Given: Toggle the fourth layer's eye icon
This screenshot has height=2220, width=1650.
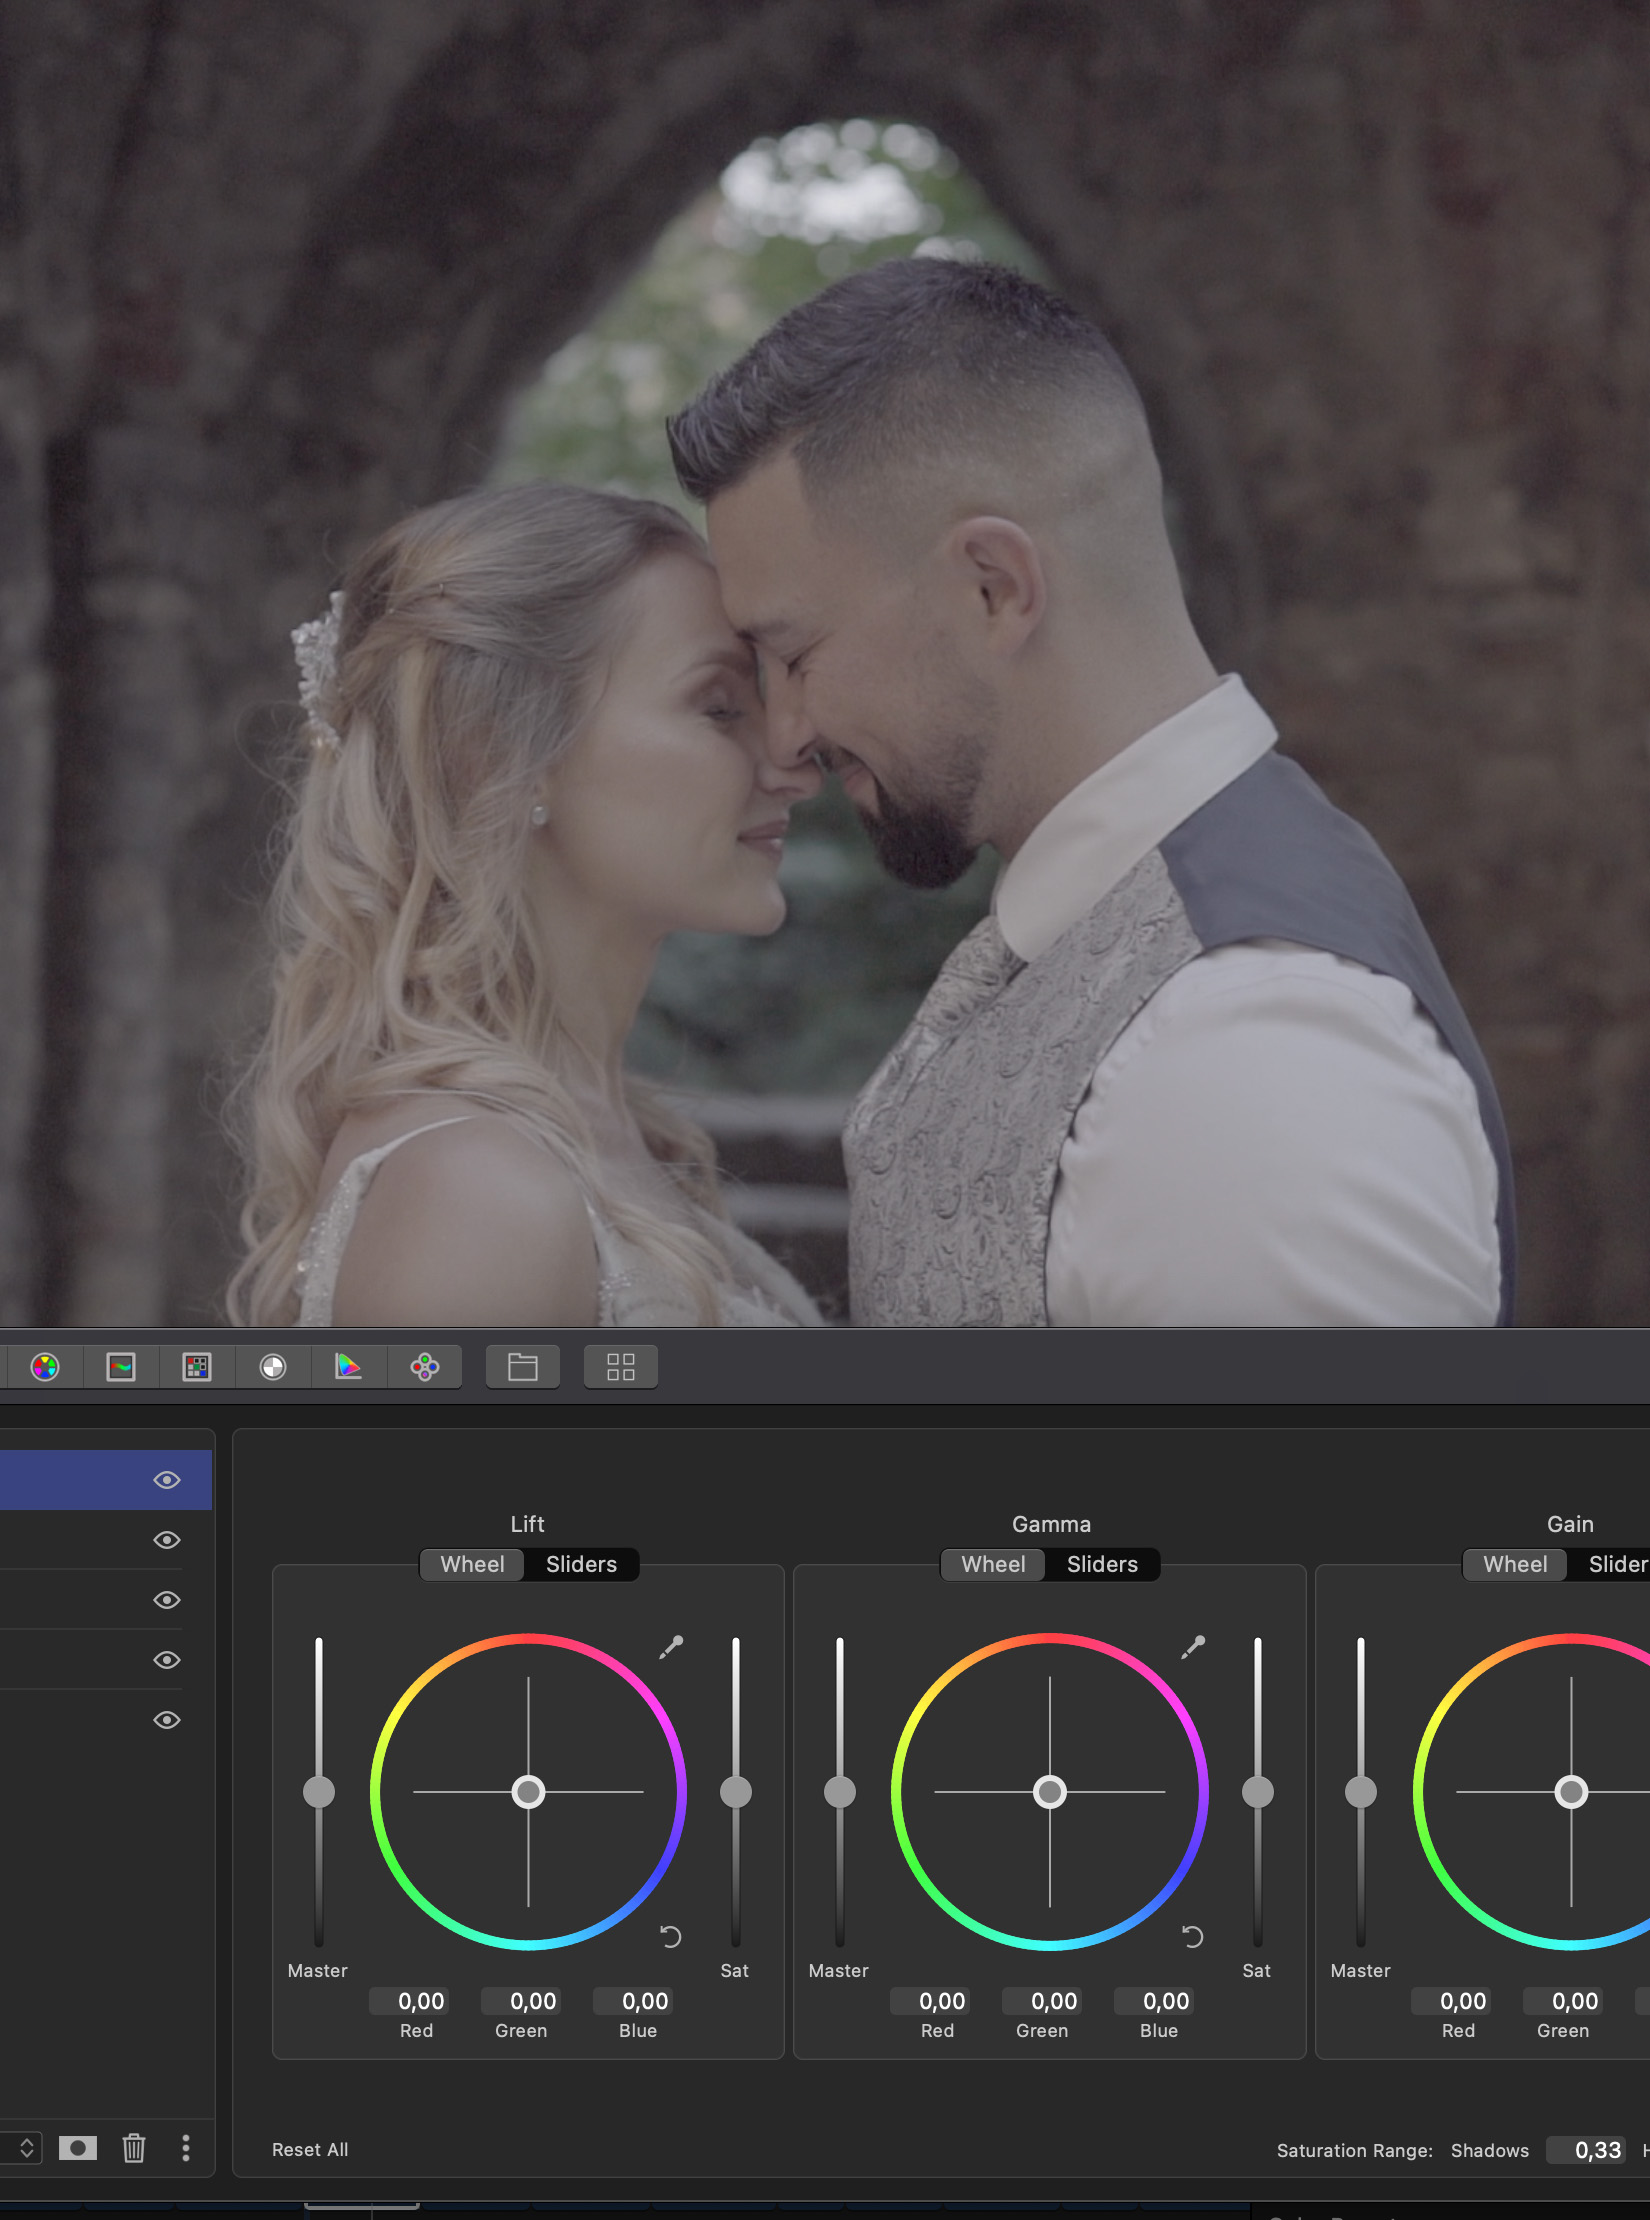Looking at the screenshot, I should (x=167, y=1660).
